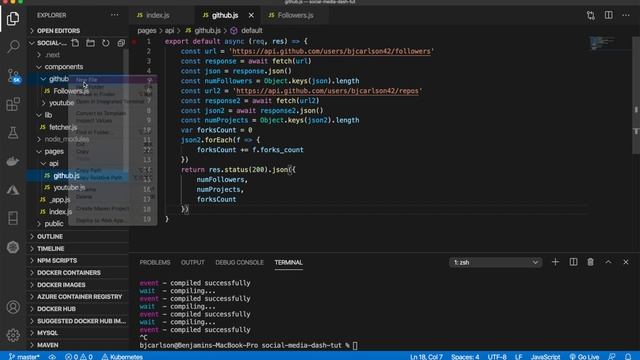
Task: Toggle breakpoint on line 1
Action: (134, 42)
